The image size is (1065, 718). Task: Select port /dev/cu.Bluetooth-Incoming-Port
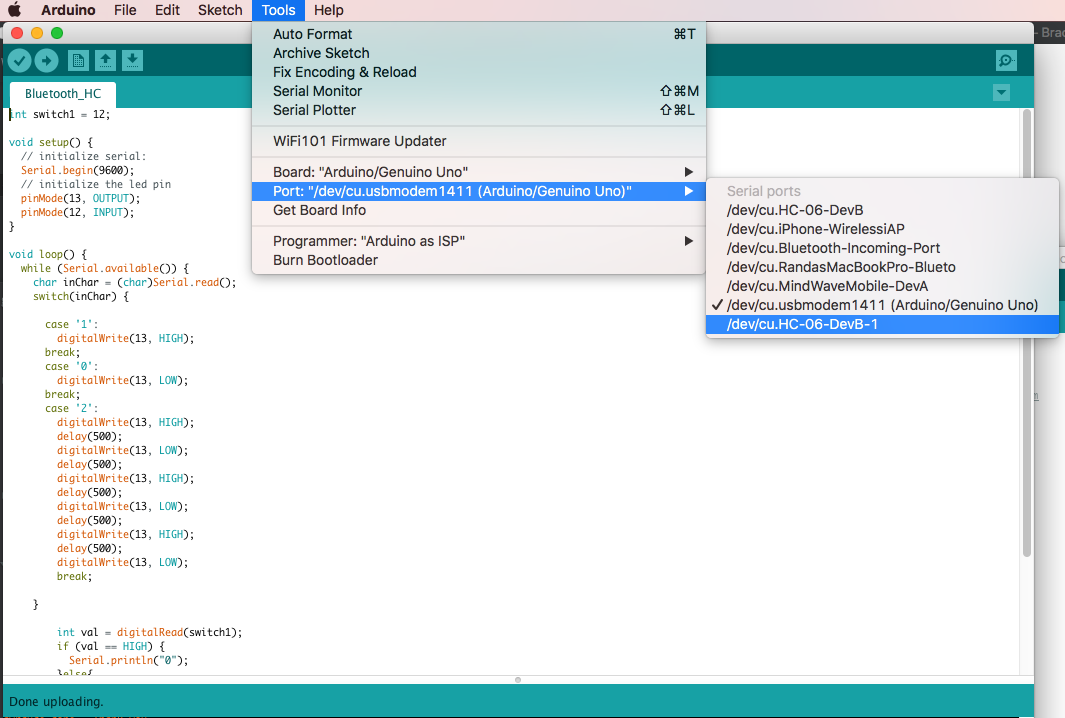(x=882, y=248)
